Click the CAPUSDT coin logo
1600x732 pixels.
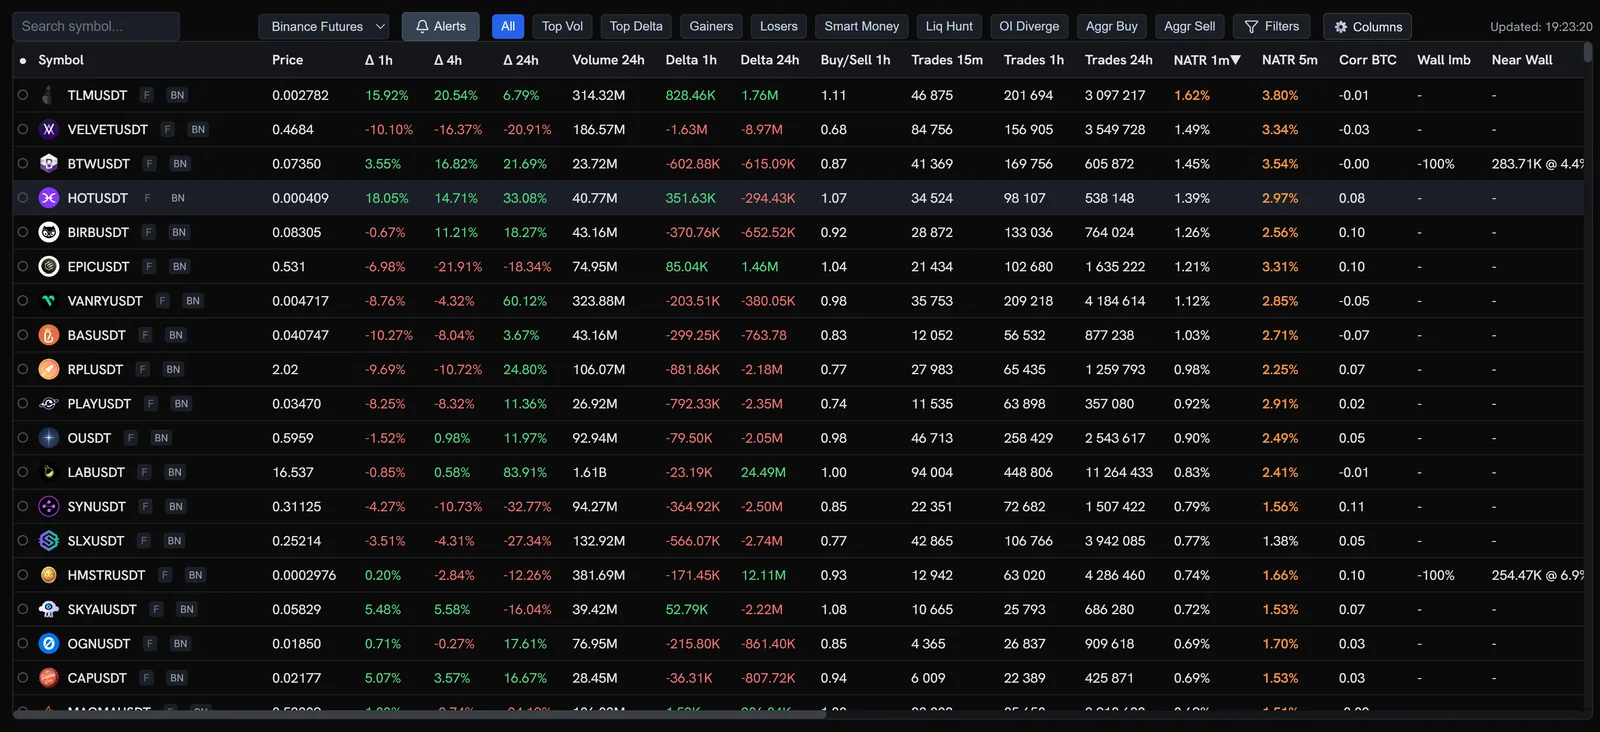(x=48, y=678)
